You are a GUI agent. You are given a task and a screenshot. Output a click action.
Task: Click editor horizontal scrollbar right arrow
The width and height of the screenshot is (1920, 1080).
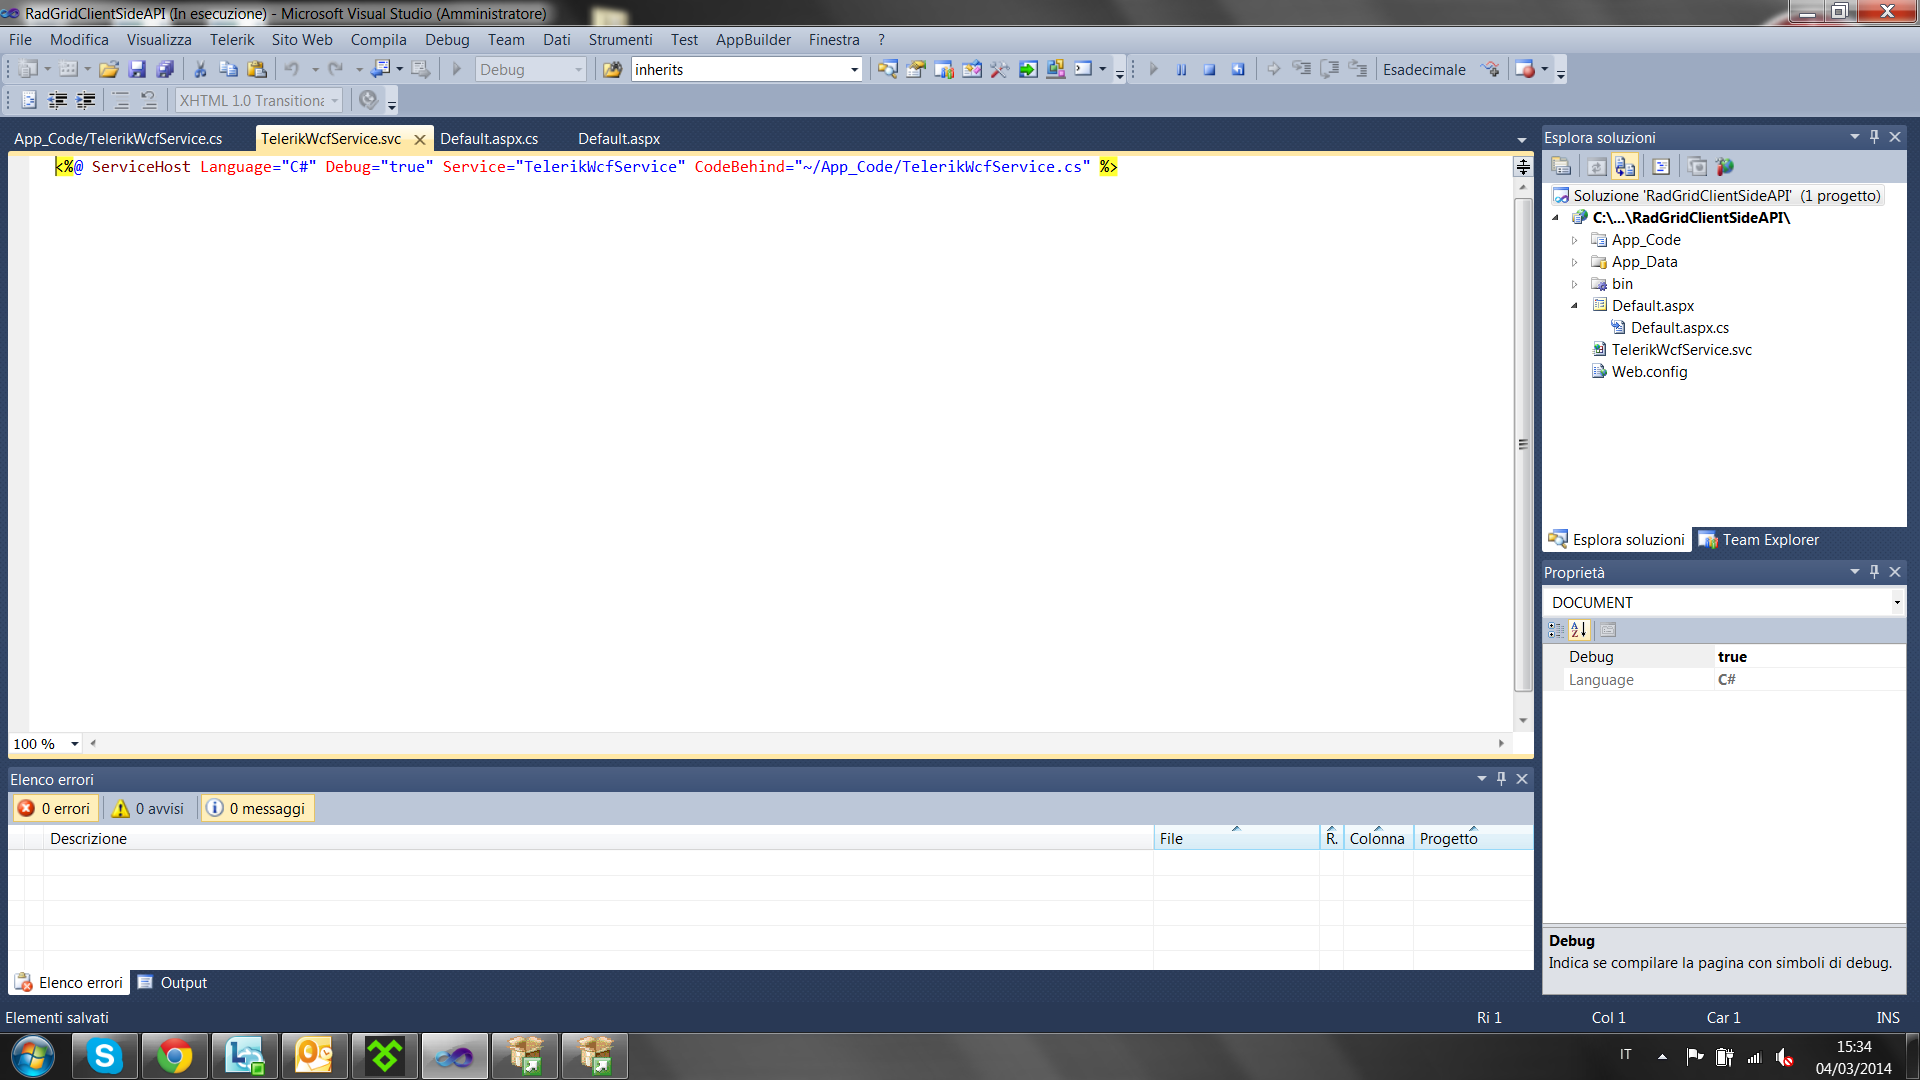click(x=1501, y=743)
